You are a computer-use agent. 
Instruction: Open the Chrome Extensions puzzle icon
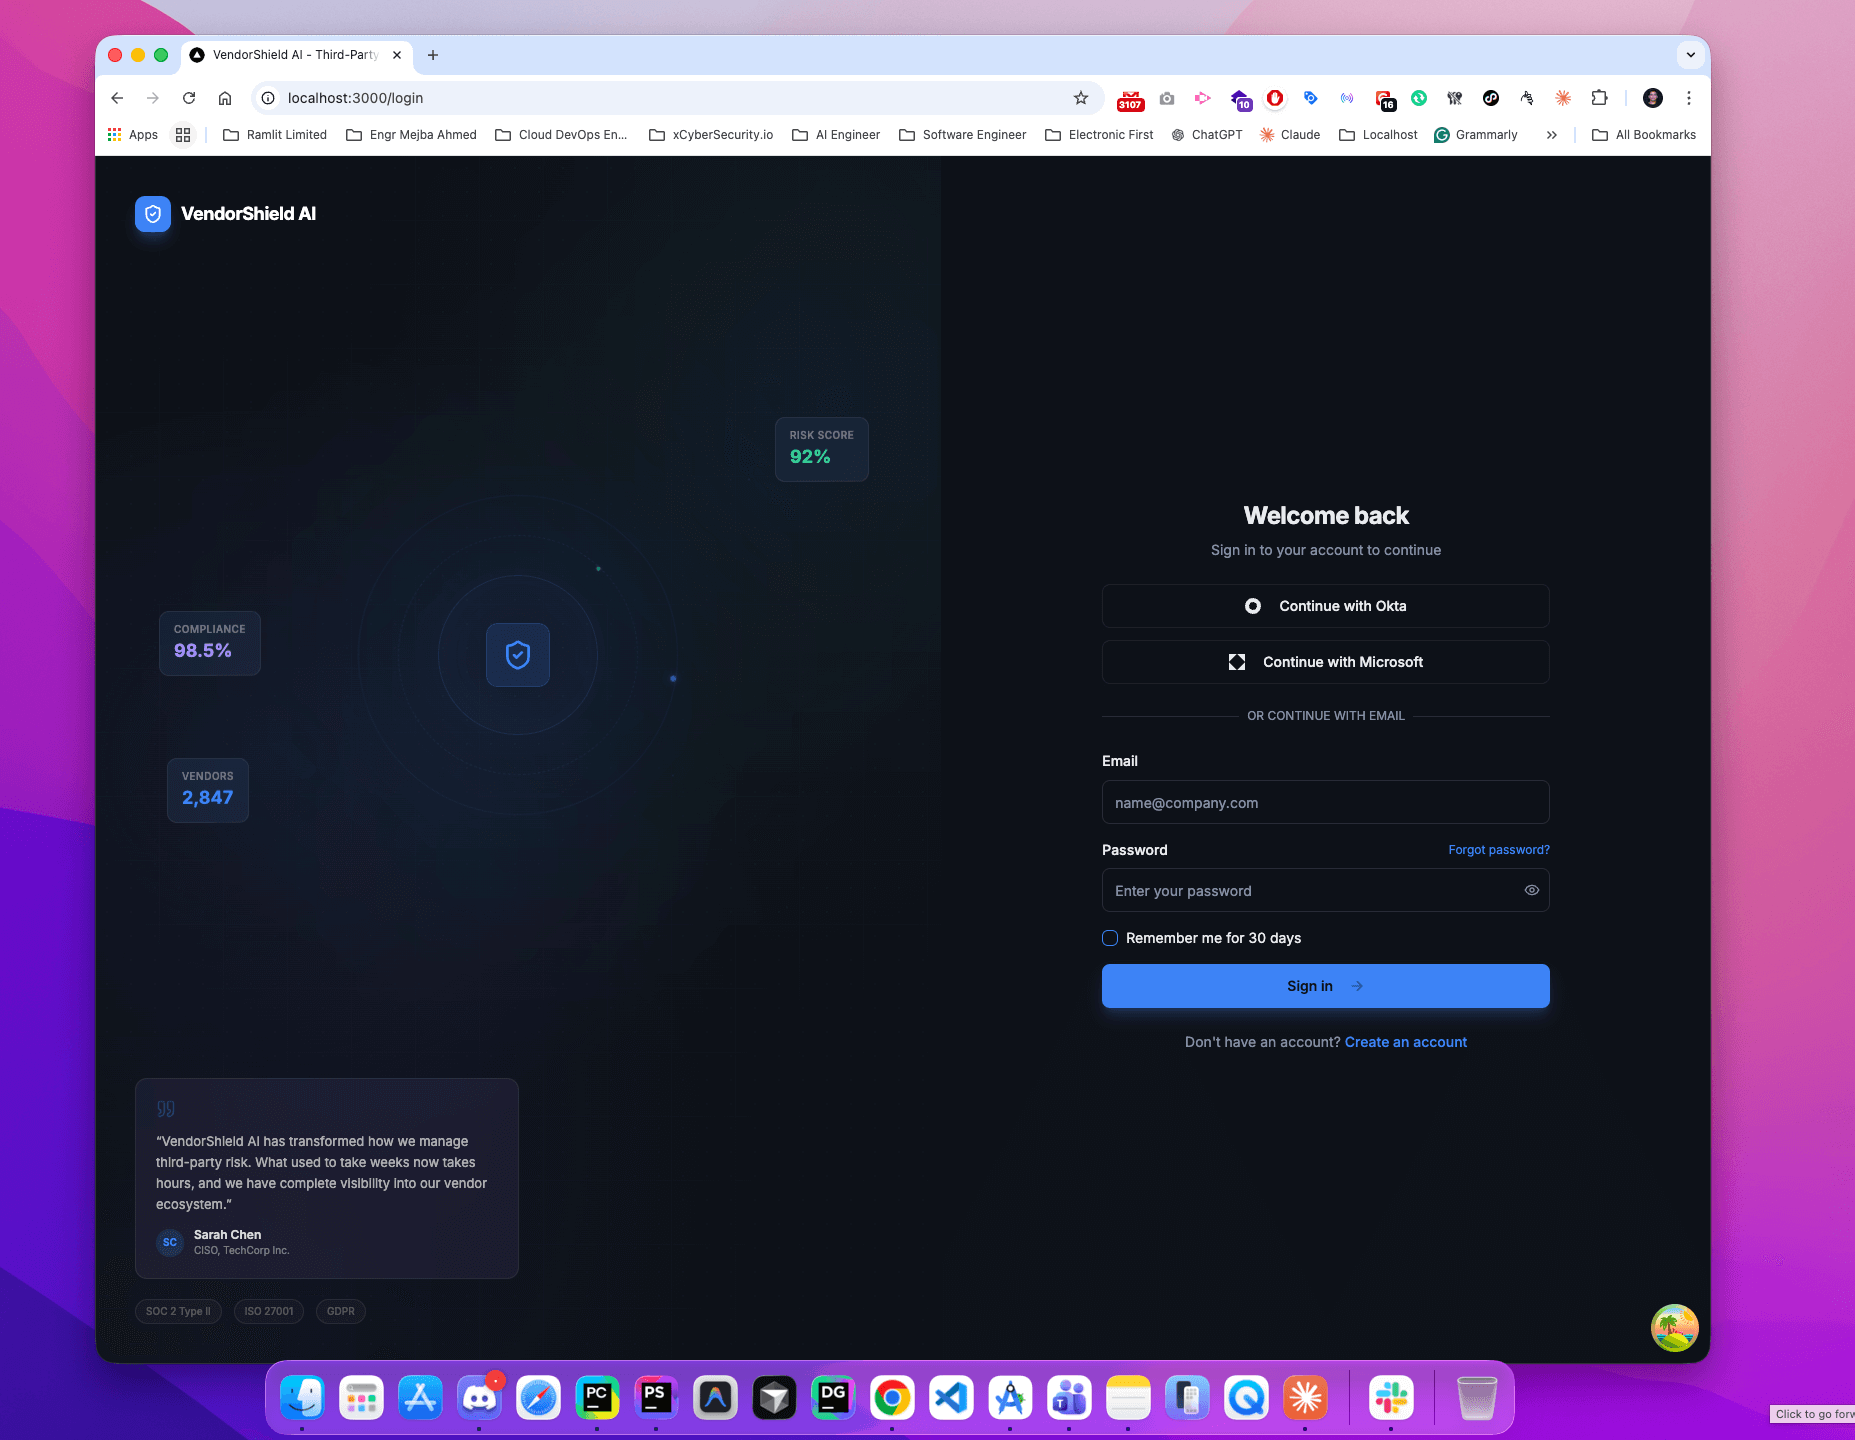click(x=1598, y=98)
